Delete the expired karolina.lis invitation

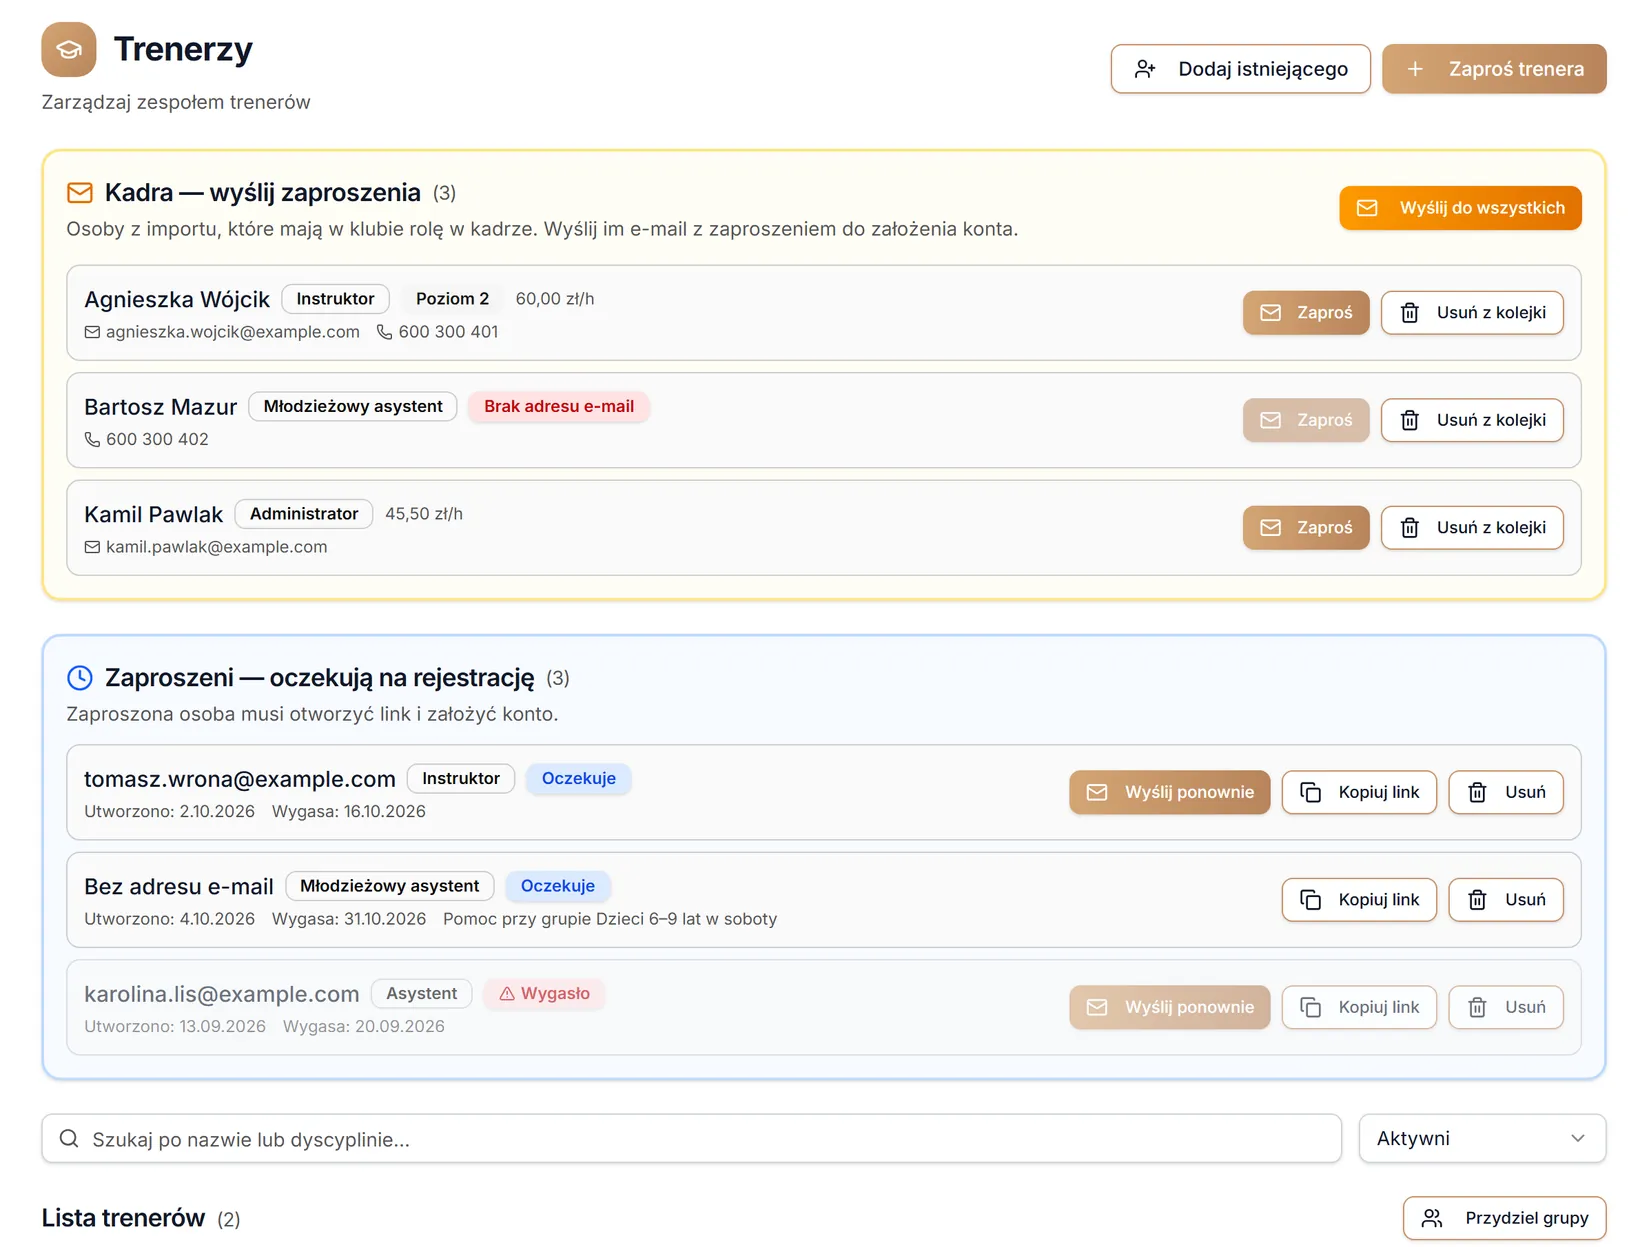(x=1506, y=1007)
